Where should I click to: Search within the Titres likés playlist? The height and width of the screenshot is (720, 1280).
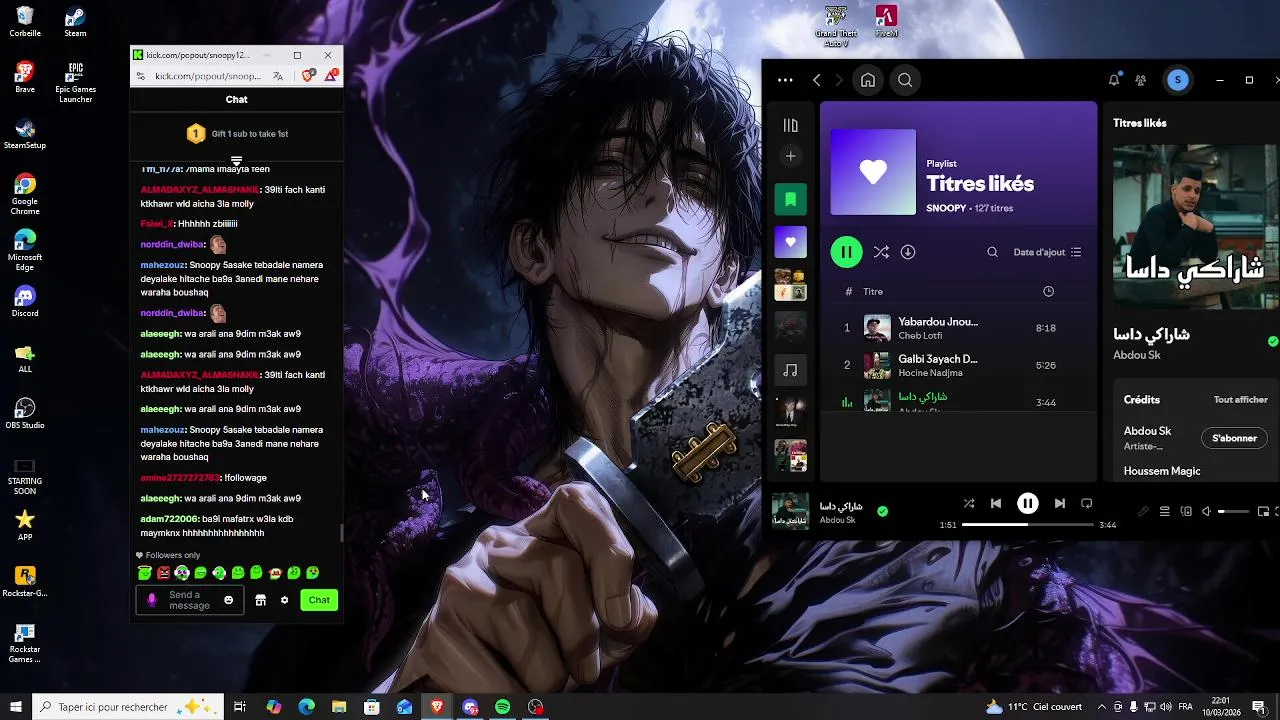pyautogui.click(x=992, y=252)
